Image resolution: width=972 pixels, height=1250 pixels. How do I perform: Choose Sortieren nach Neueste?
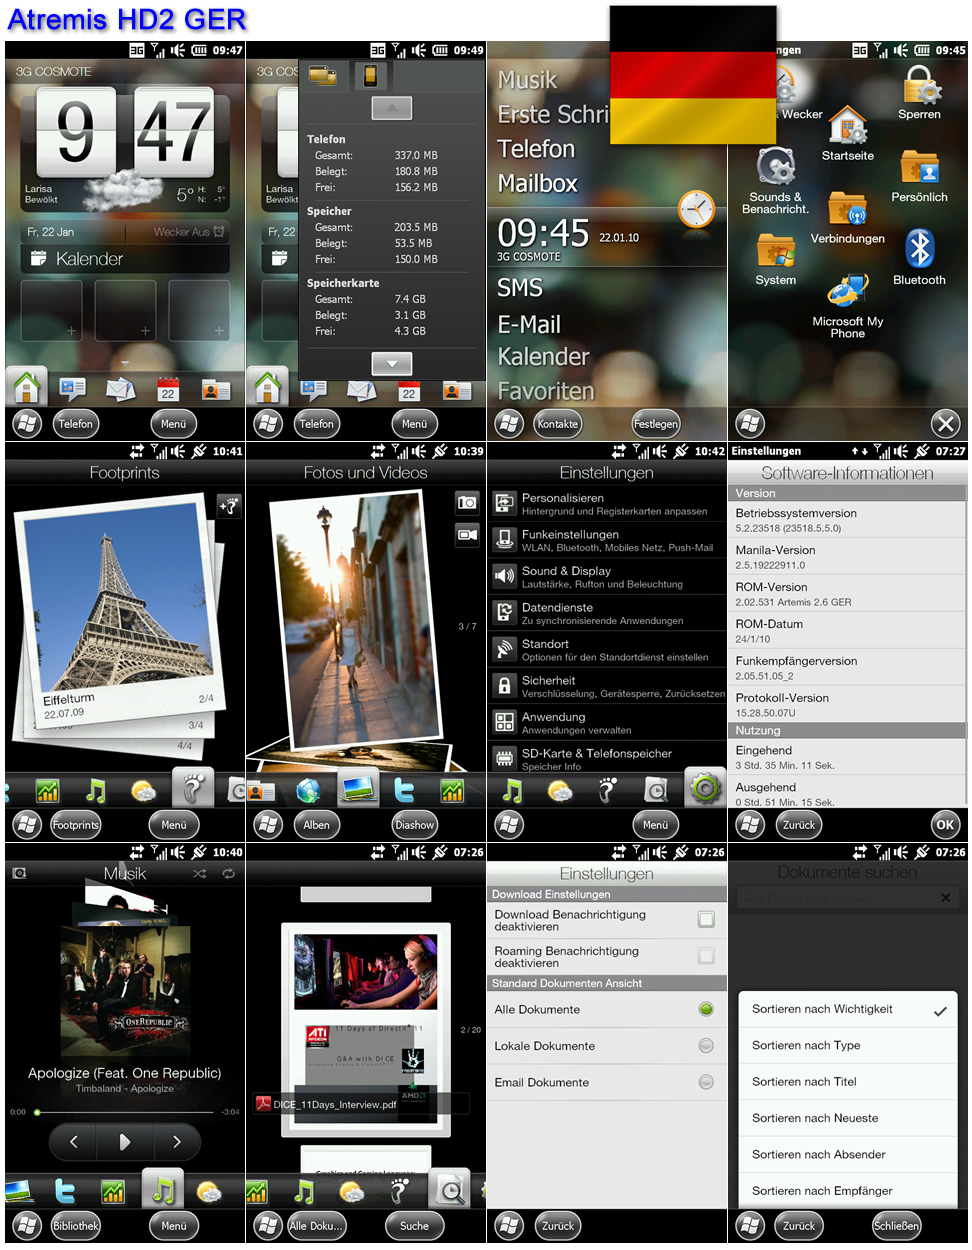click(848, 1118)
